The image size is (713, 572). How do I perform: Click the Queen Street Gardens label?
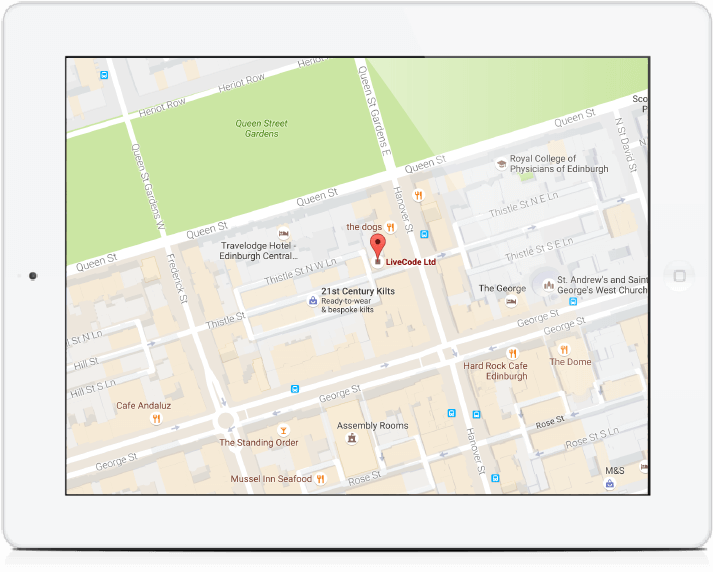point(261,129)
